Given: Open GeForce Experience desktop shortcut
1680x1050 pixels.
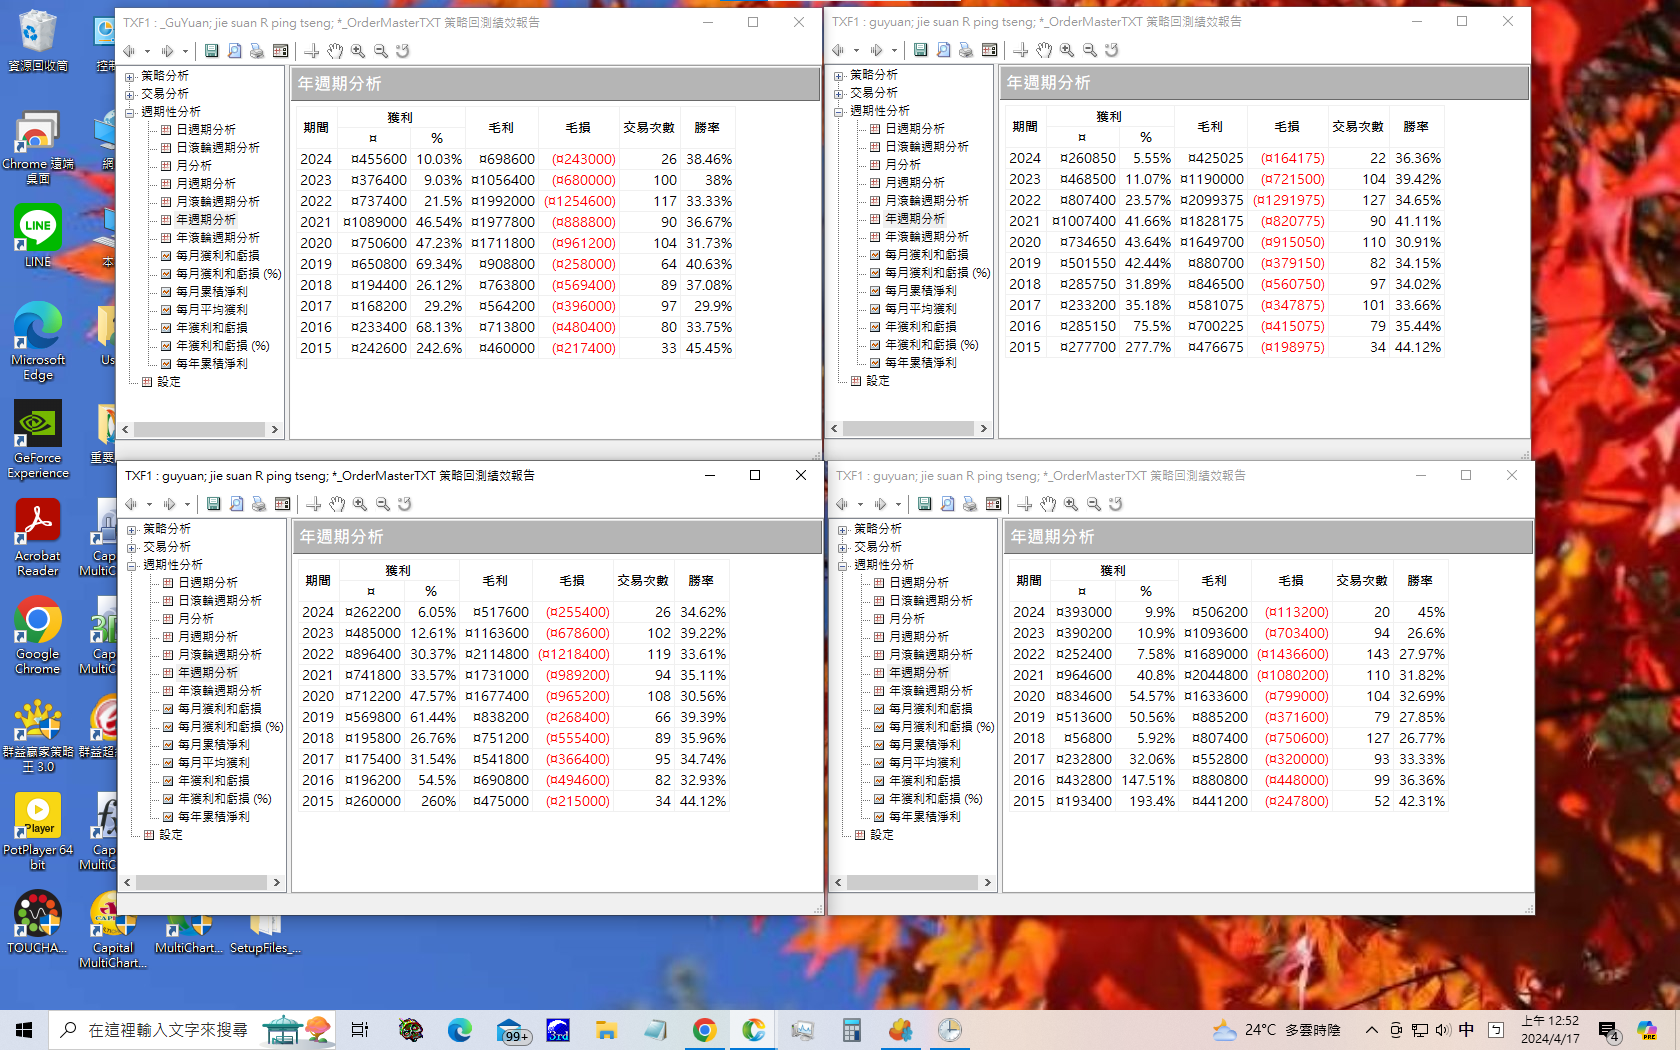Looking at the screenshot, I should click(38, 440).
